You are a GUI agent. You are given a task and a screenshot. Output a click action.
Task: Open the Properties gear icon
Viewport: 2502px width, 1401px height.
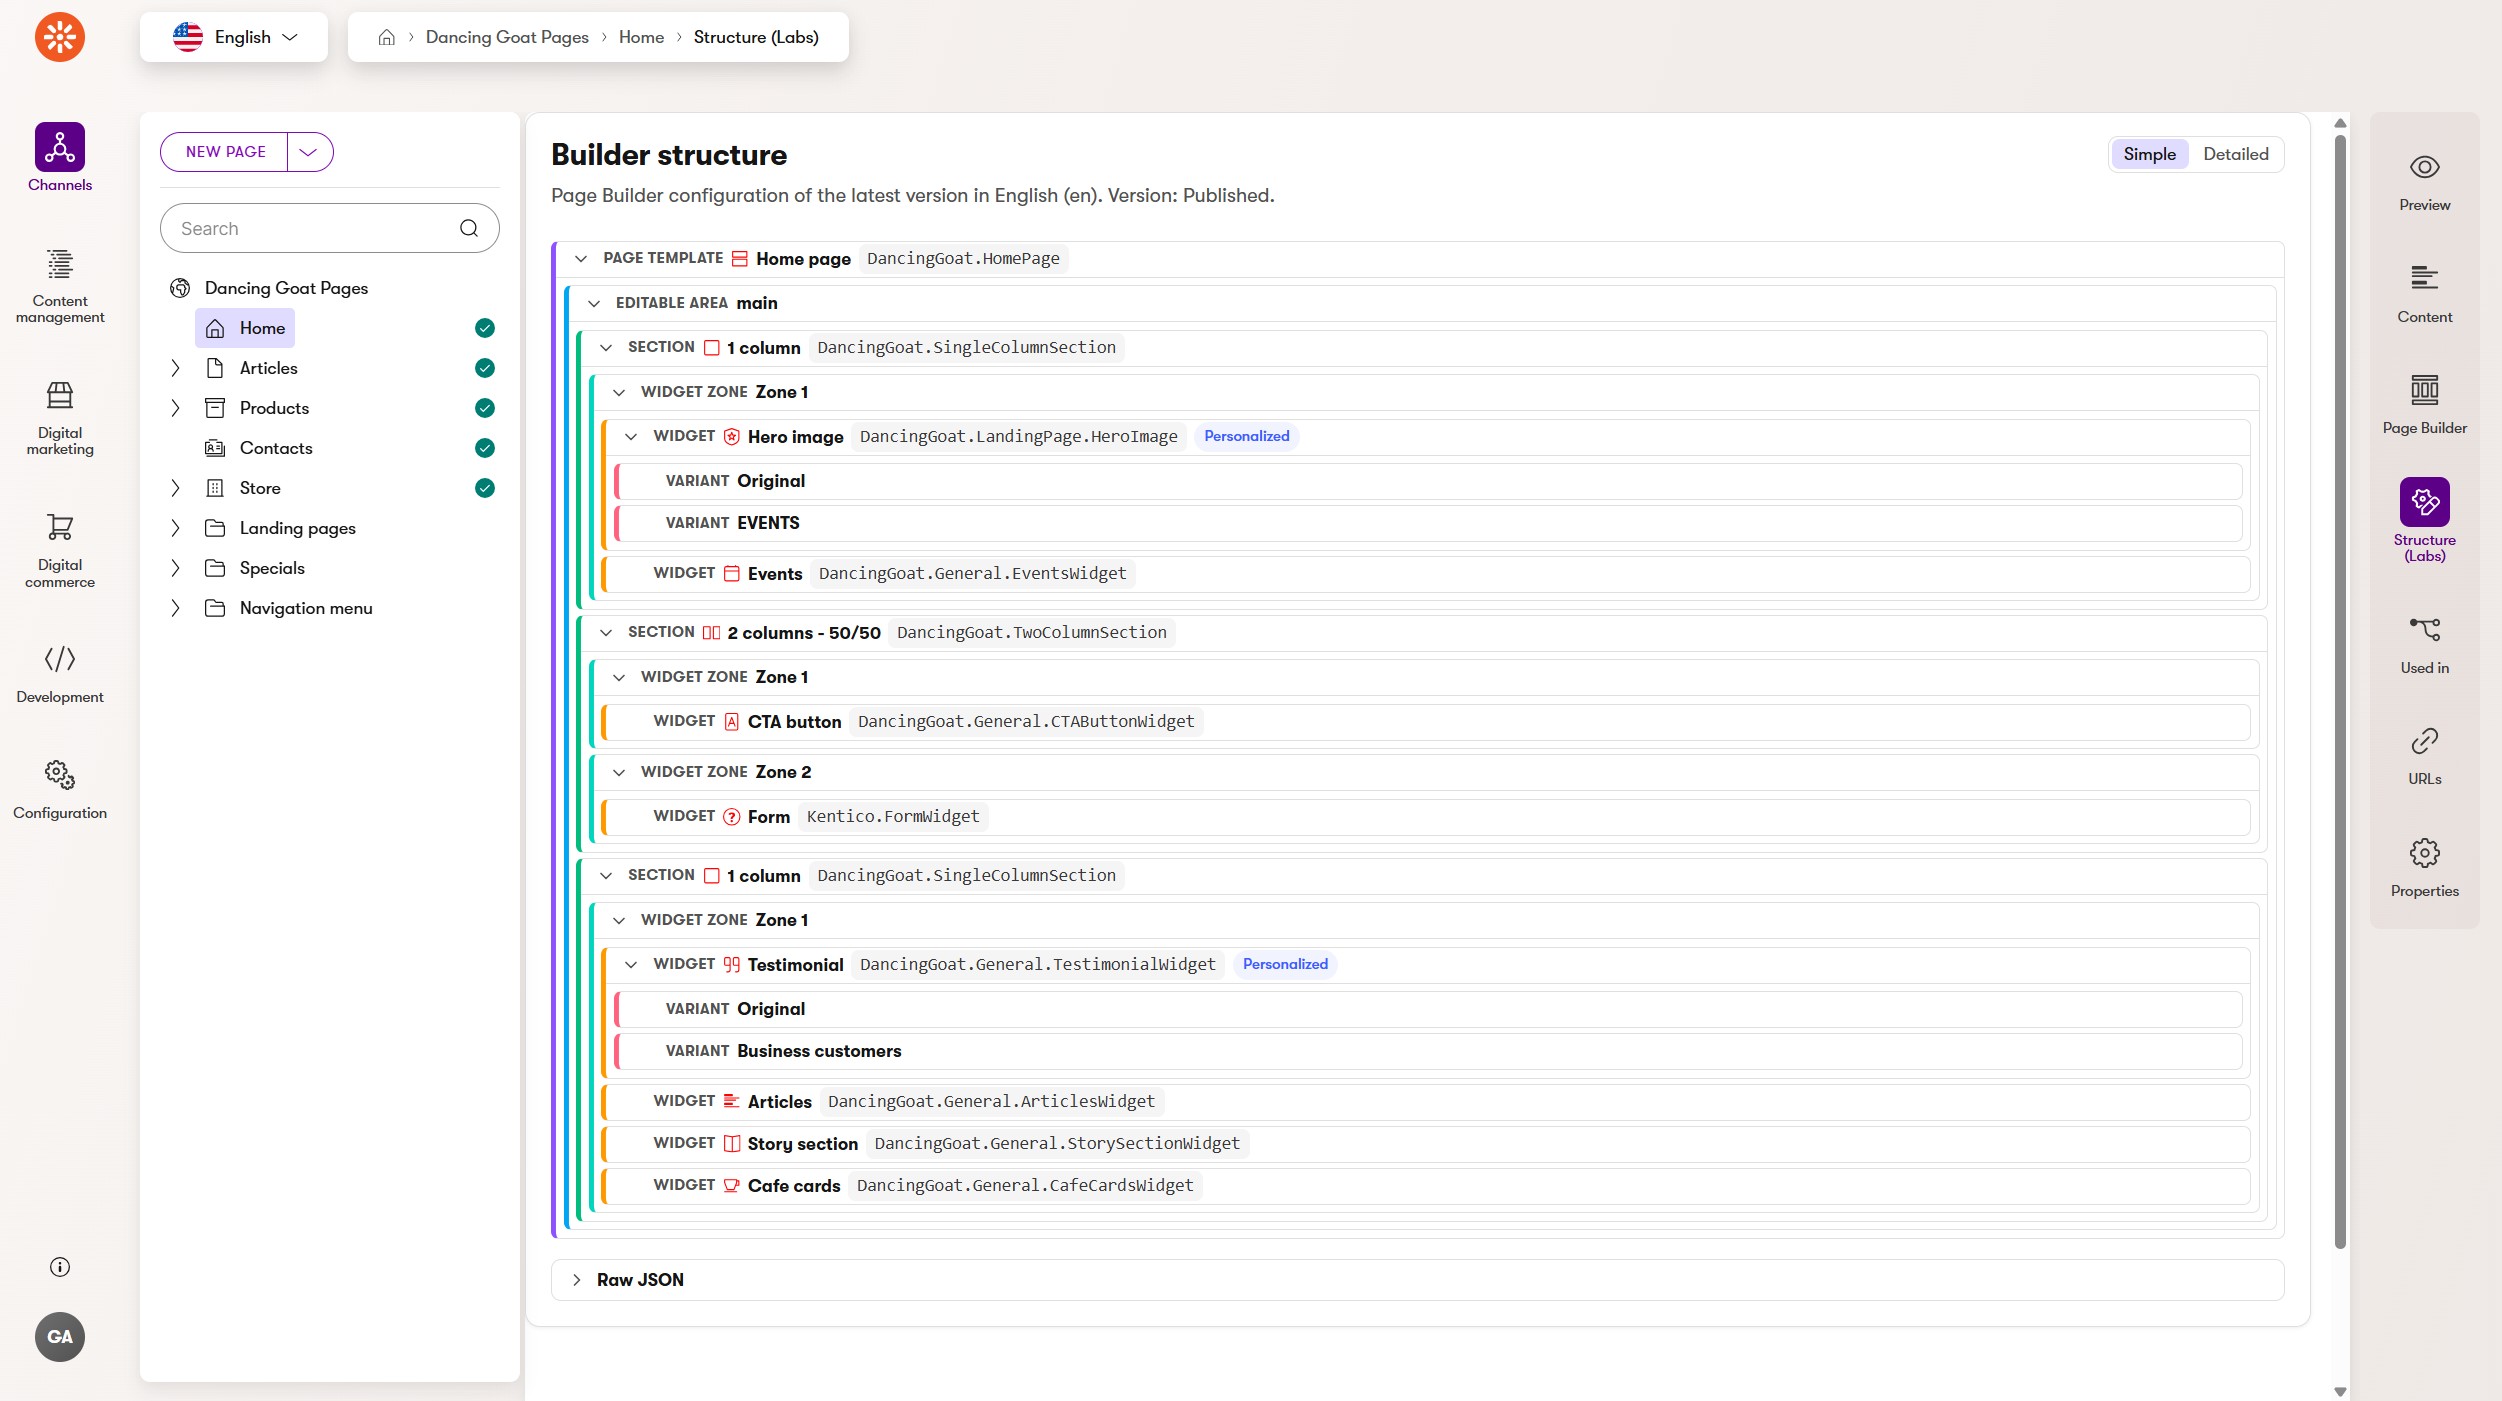[2424, 853]
